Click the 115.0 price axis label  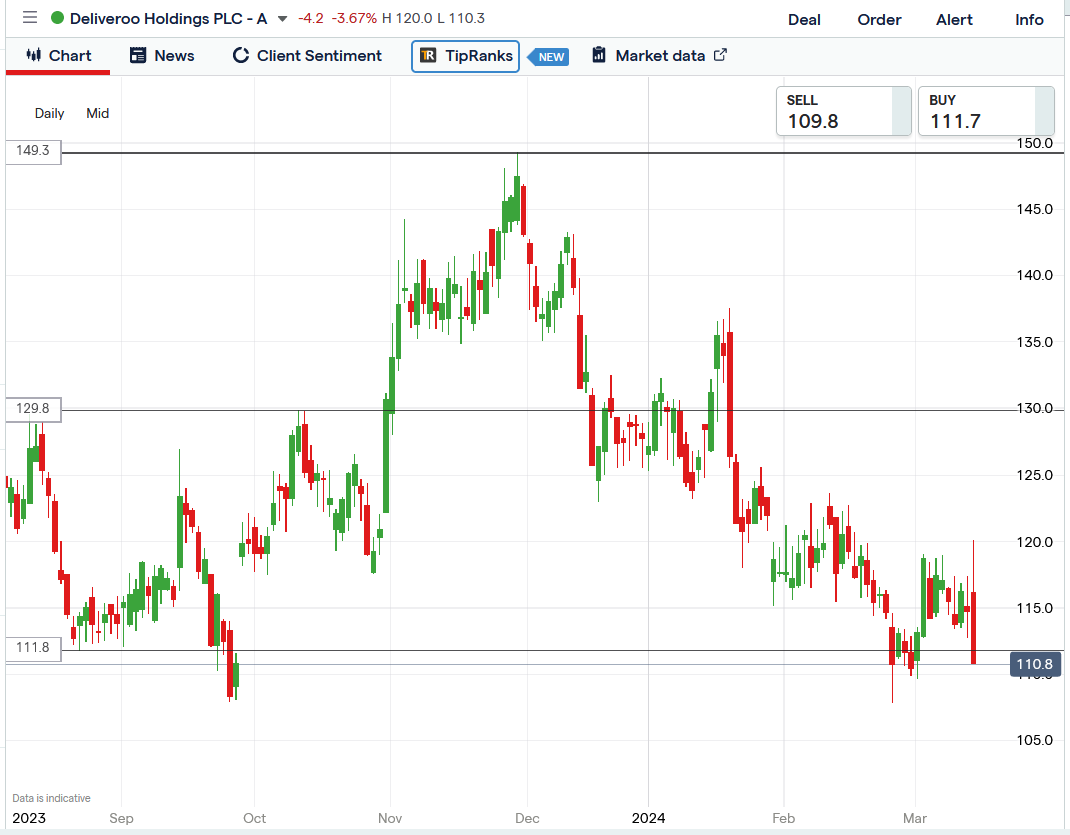click(1035, 609)
